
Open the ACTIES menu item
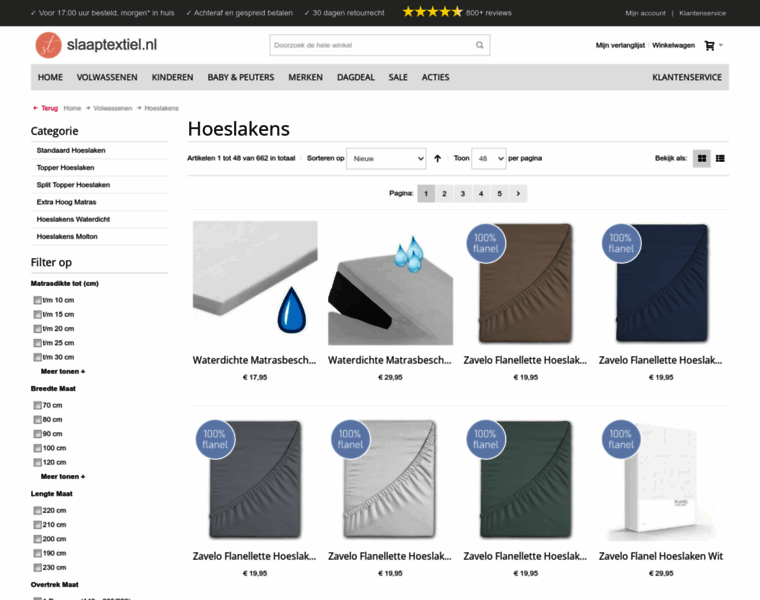coord(435,77)
